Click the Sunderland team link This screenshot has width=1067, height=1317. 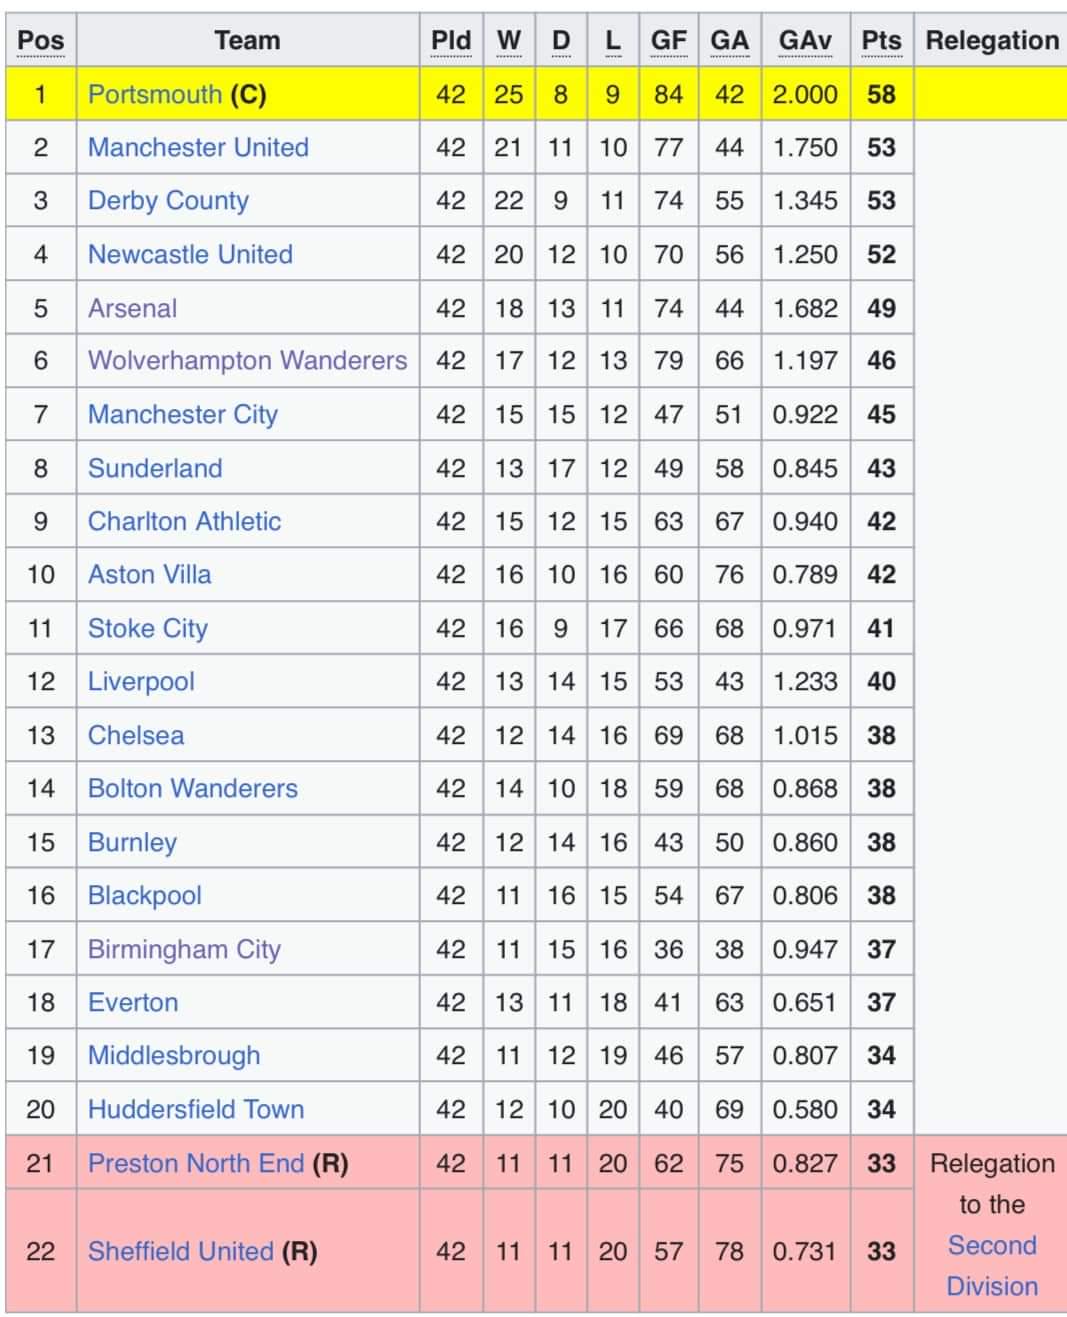coord(155,468)
